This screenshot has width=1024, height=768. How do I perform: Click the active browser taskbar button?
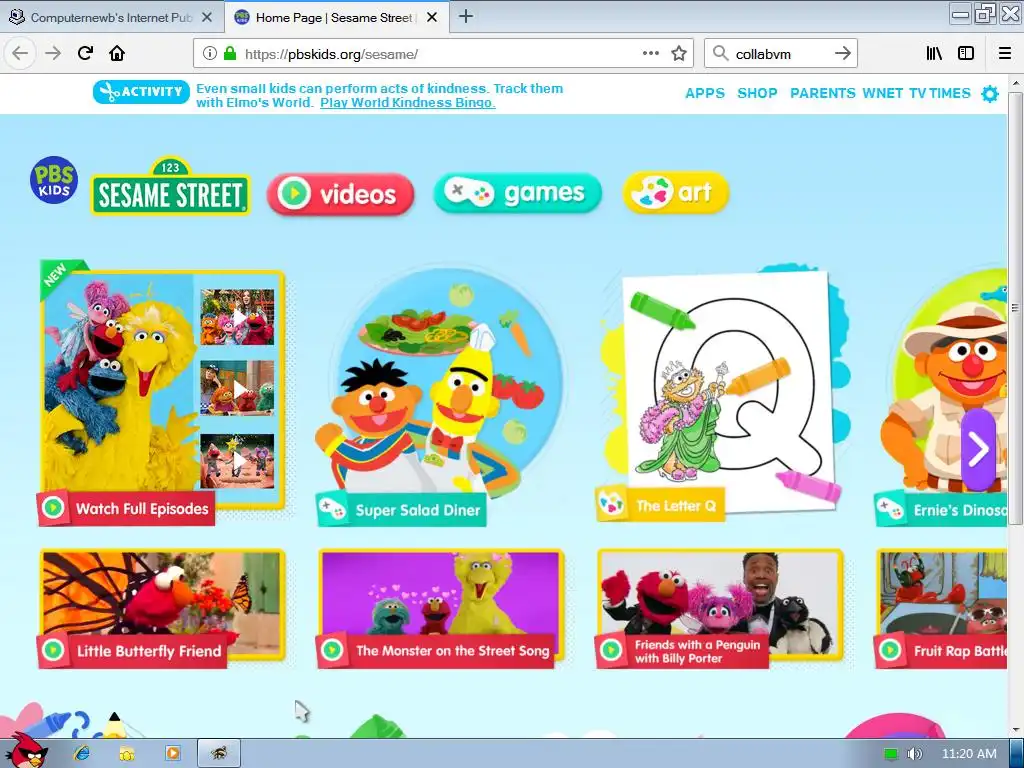pos(219,753)
